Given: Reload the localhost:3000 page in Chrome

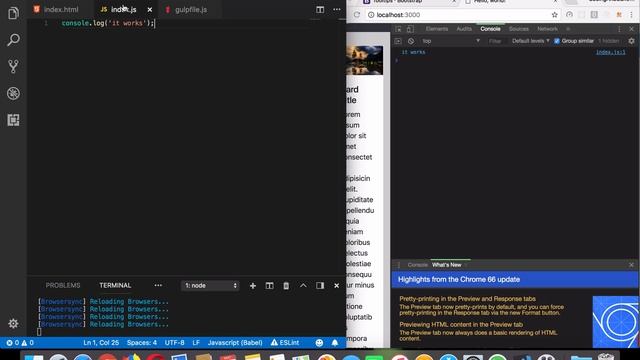Looking at the screenshot, I should (x=357, y=15).
